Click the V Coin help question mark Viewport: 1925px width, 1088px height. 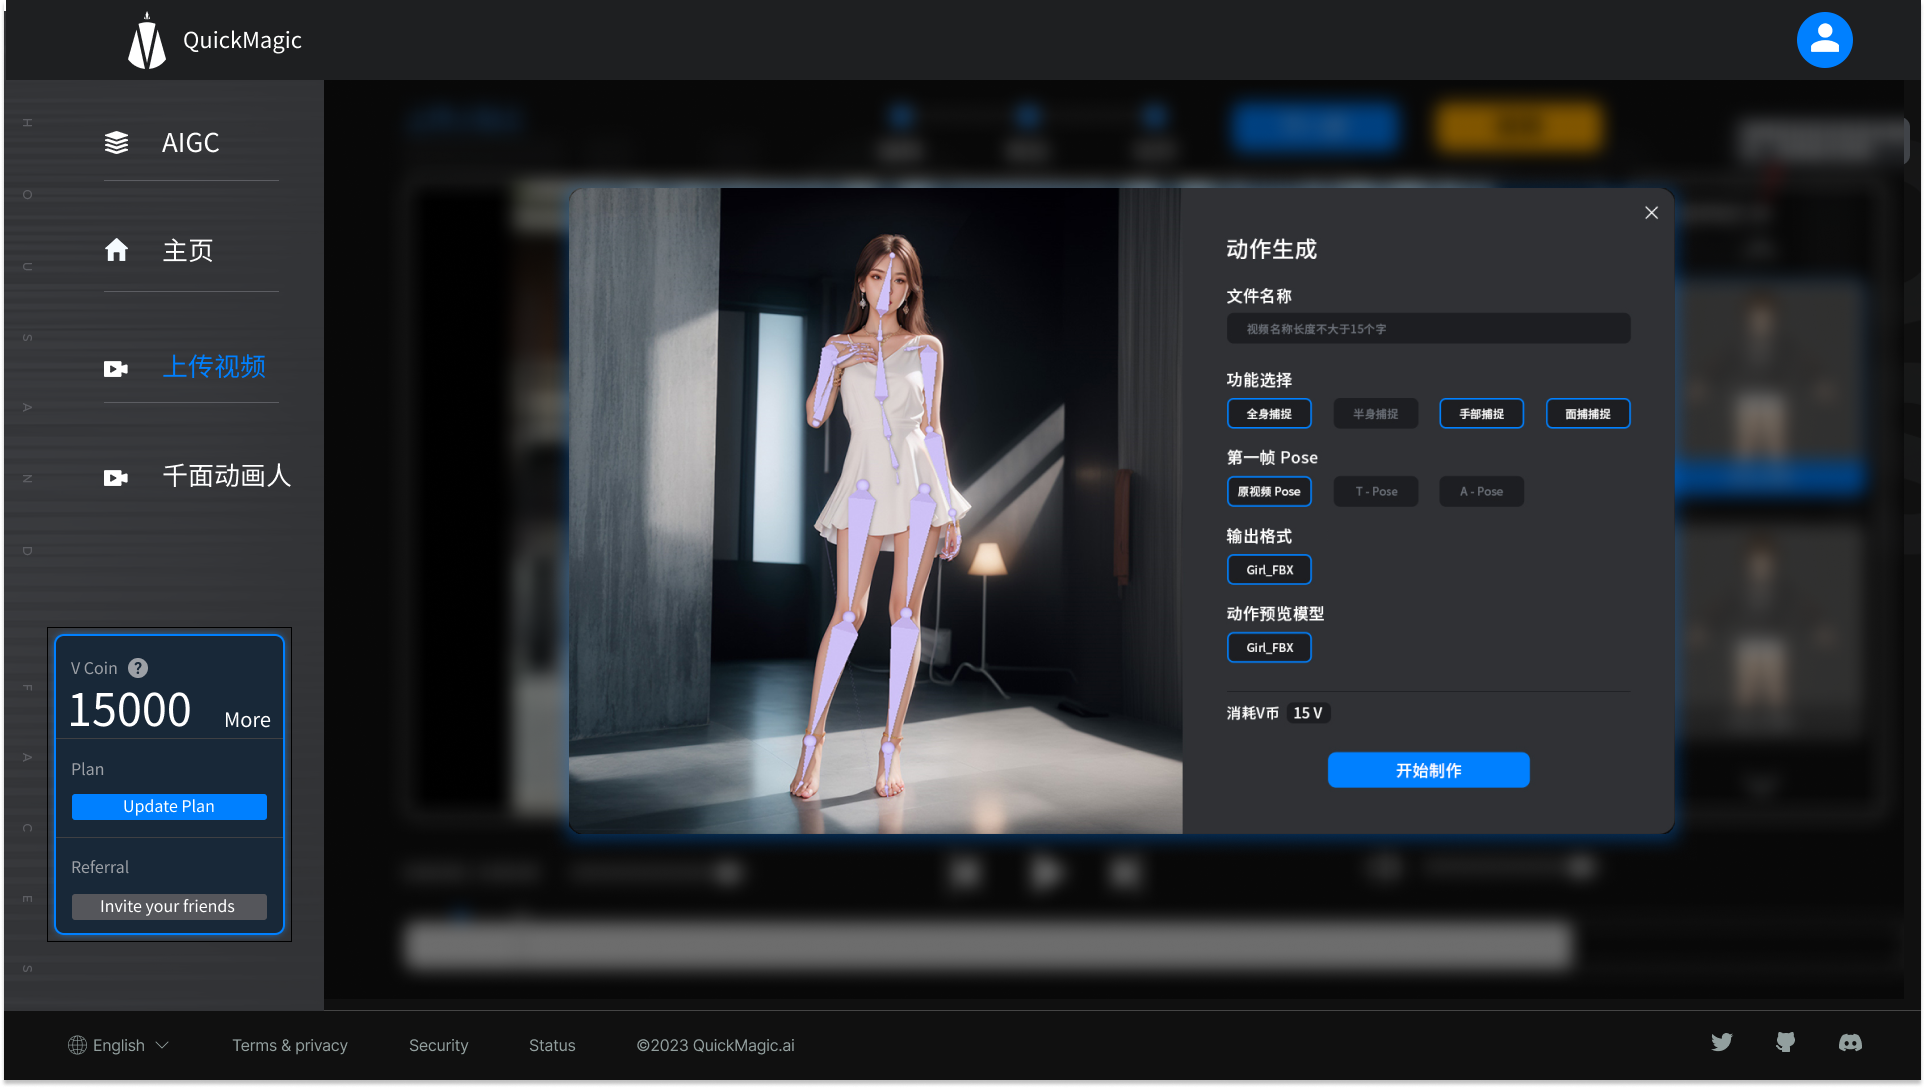click(139, 668)
